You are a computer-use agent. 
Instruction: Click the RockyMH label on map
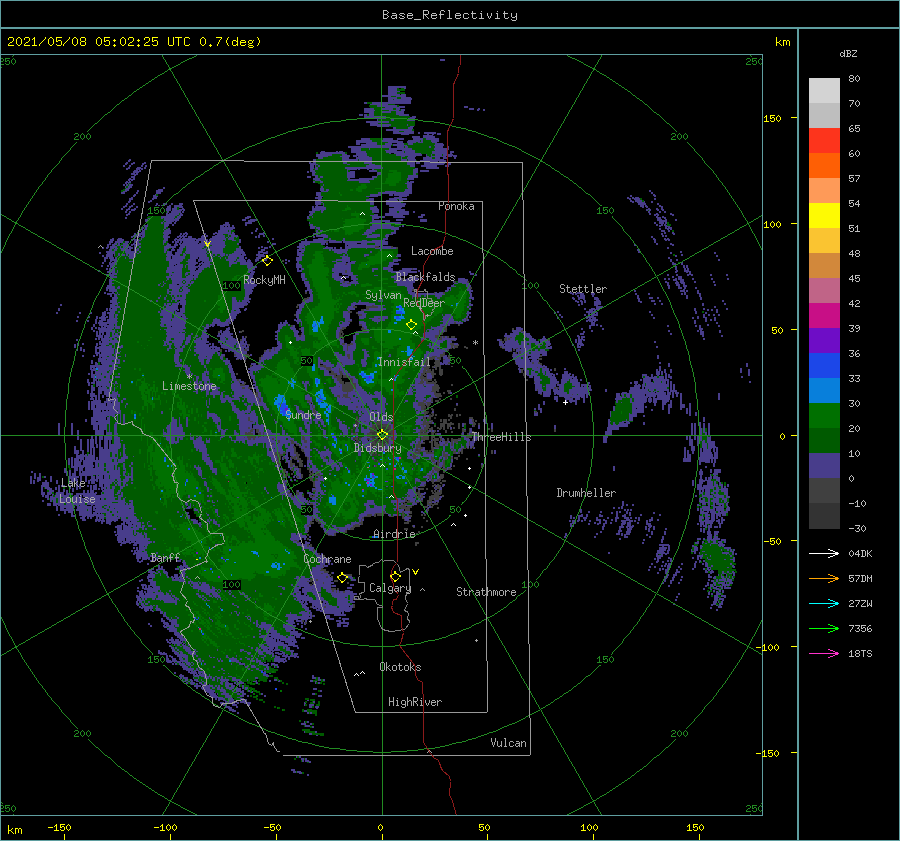tap(265, 280)
